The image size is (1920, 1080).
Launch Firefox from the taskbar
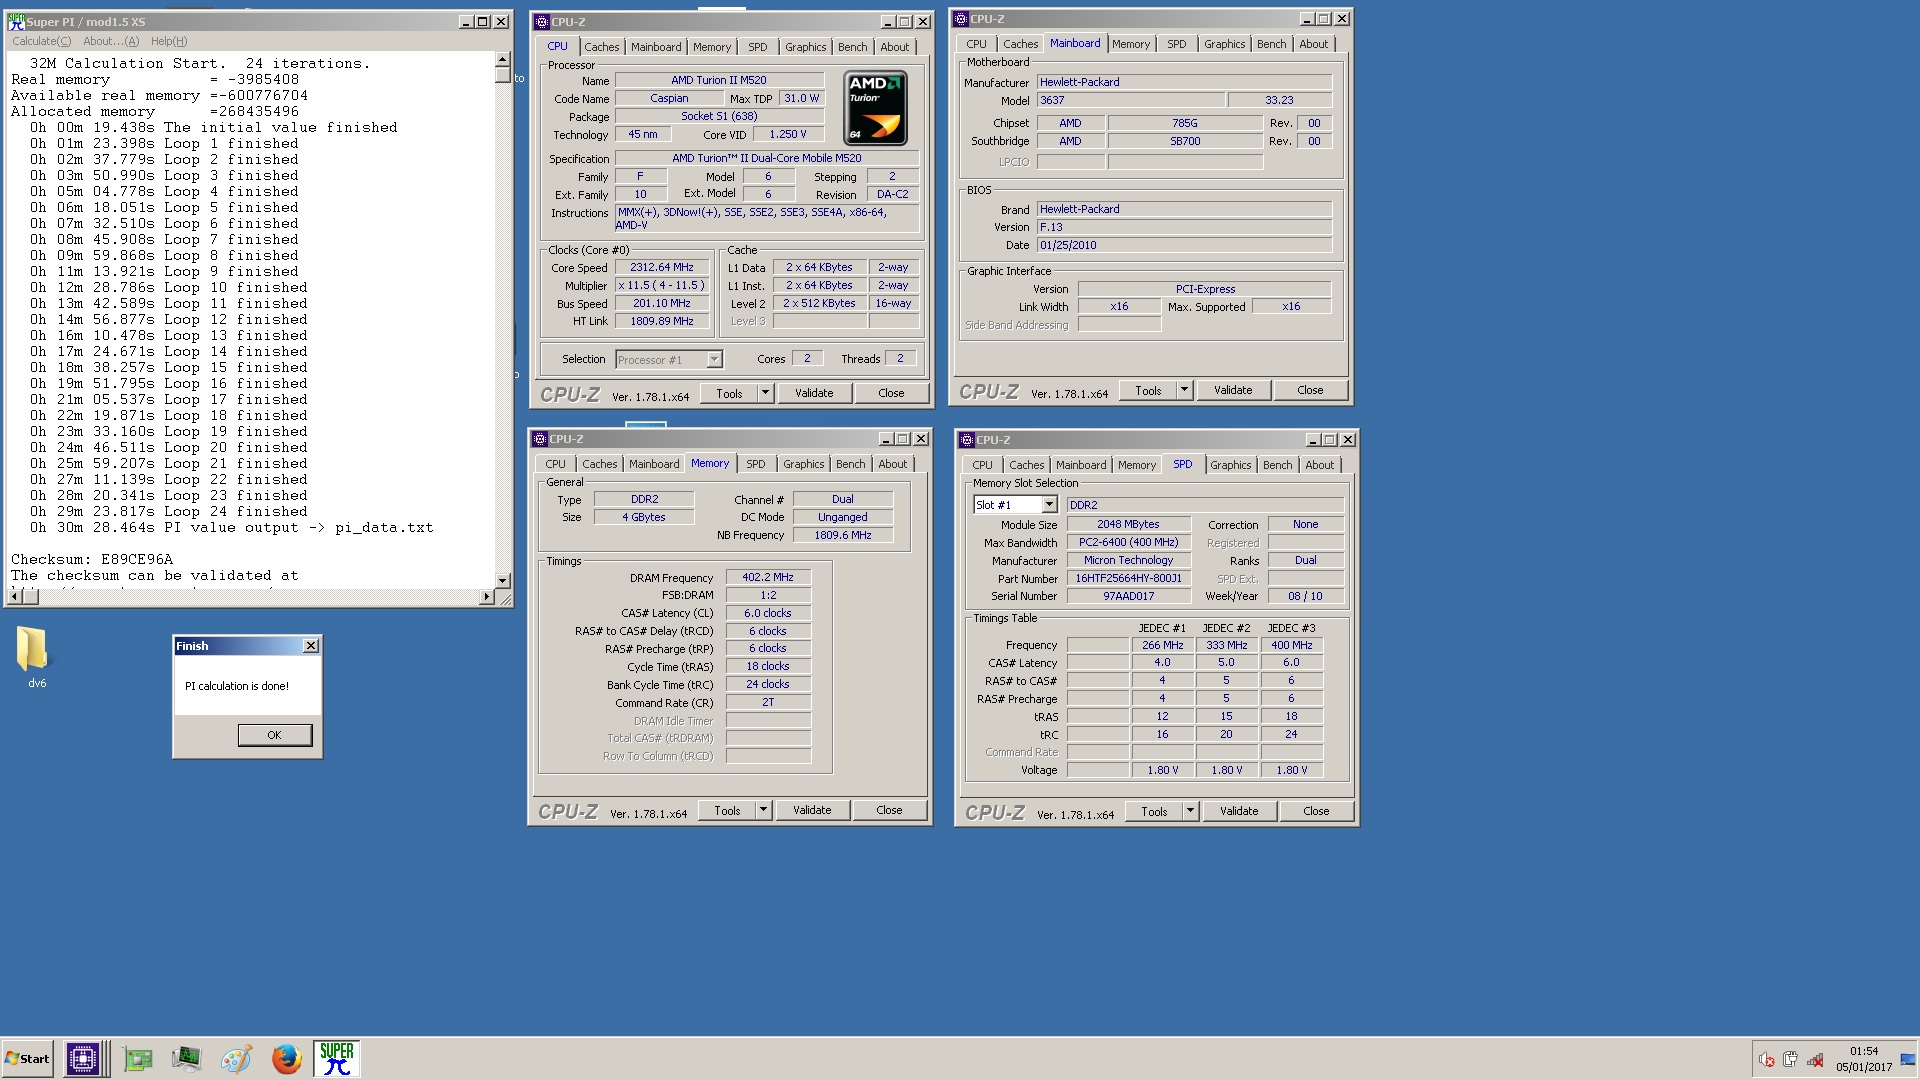coord(286,1059)
